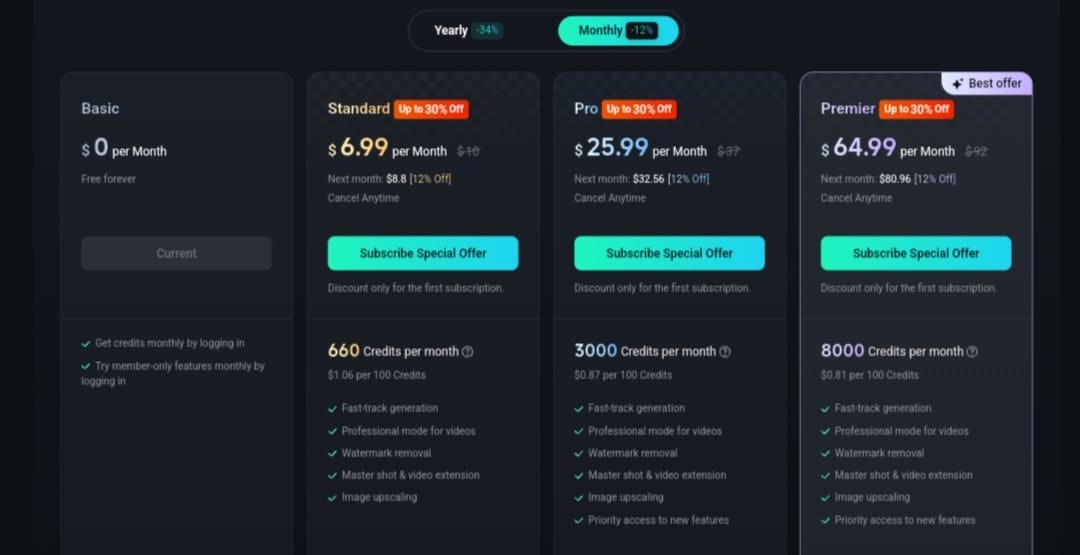Click the Current button on the Basic plan
Screen dimensions: 1080x555
(x=176, y=253)
